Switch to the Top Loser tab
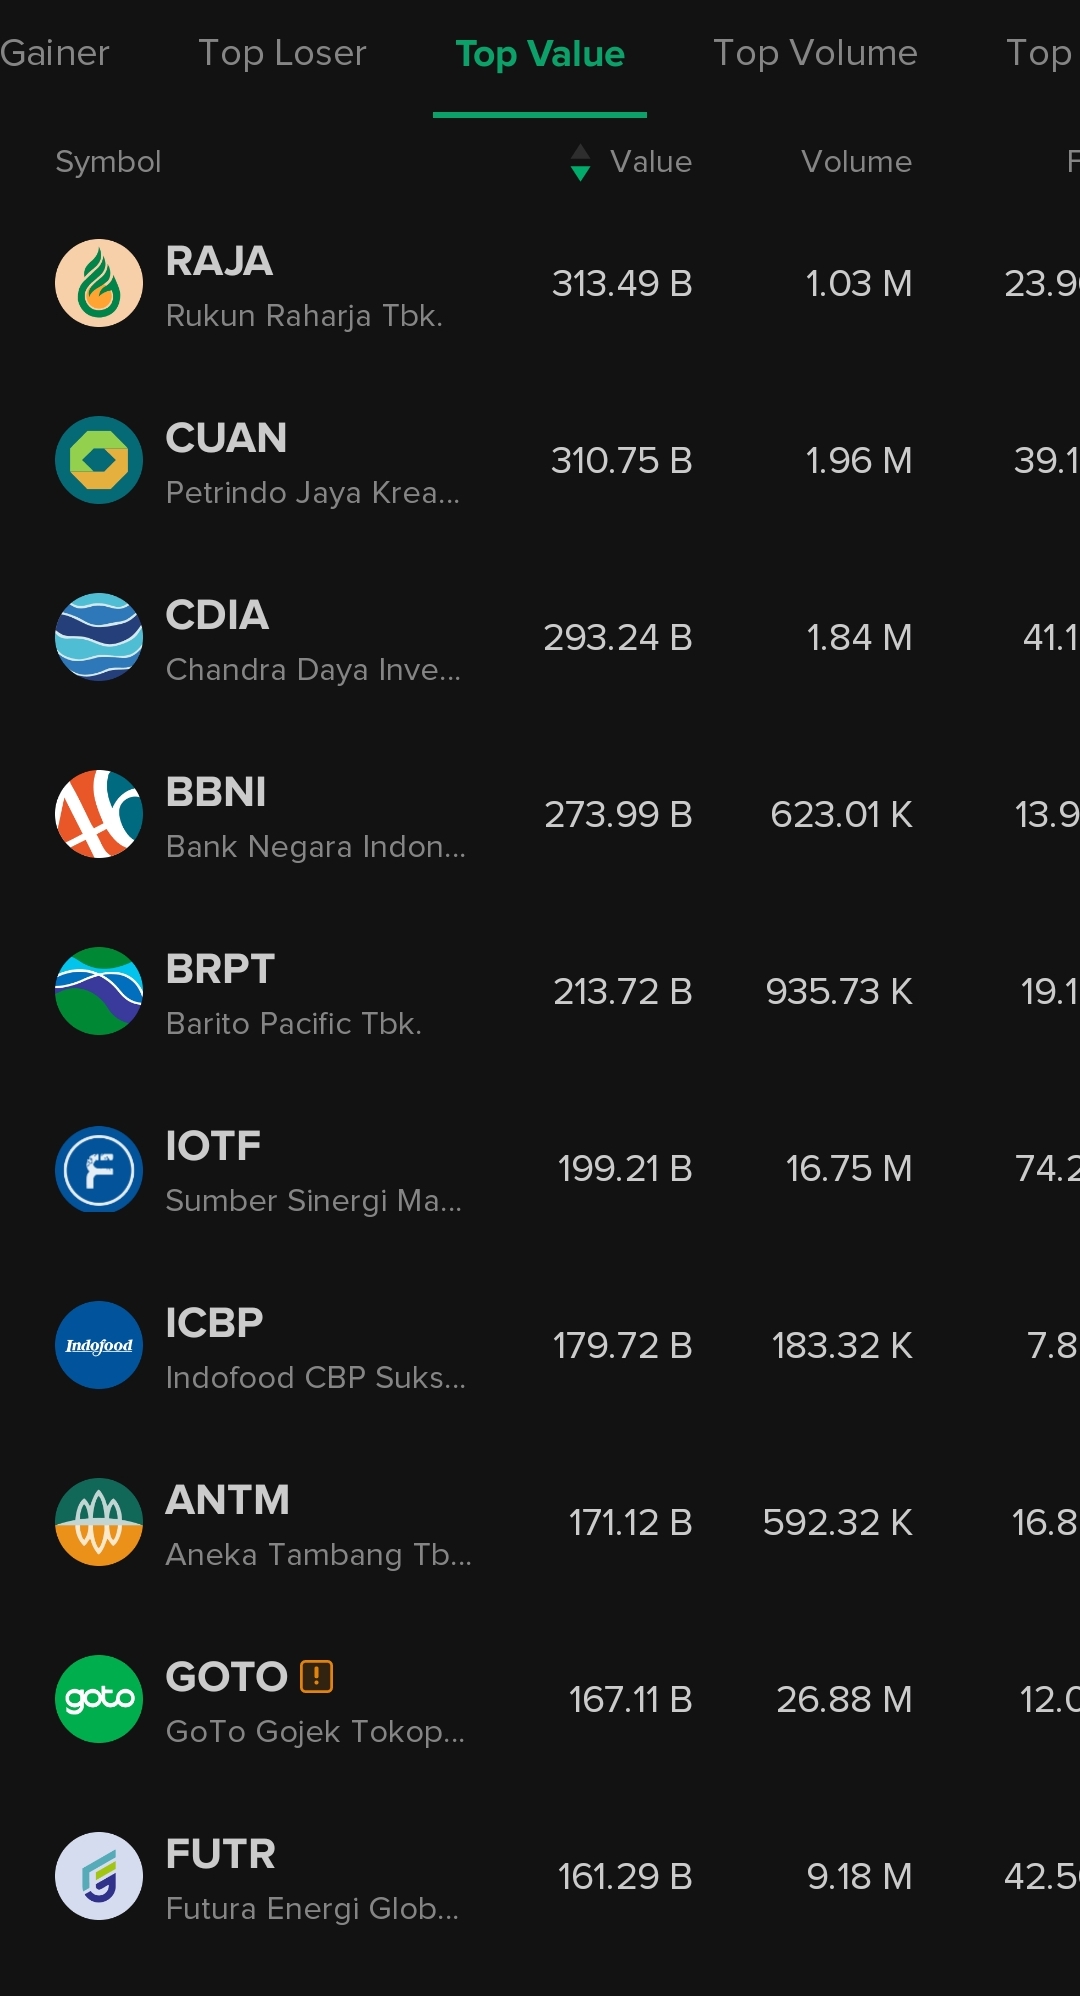 point(282,53)
